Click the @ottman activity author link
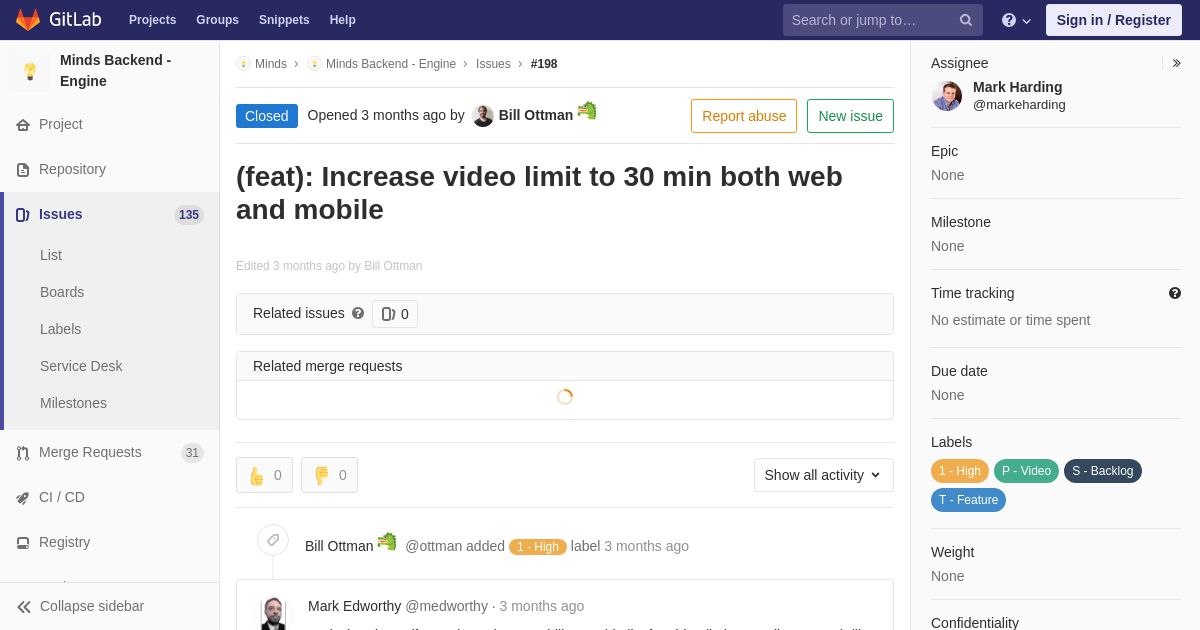 click(x=433, y=546)
